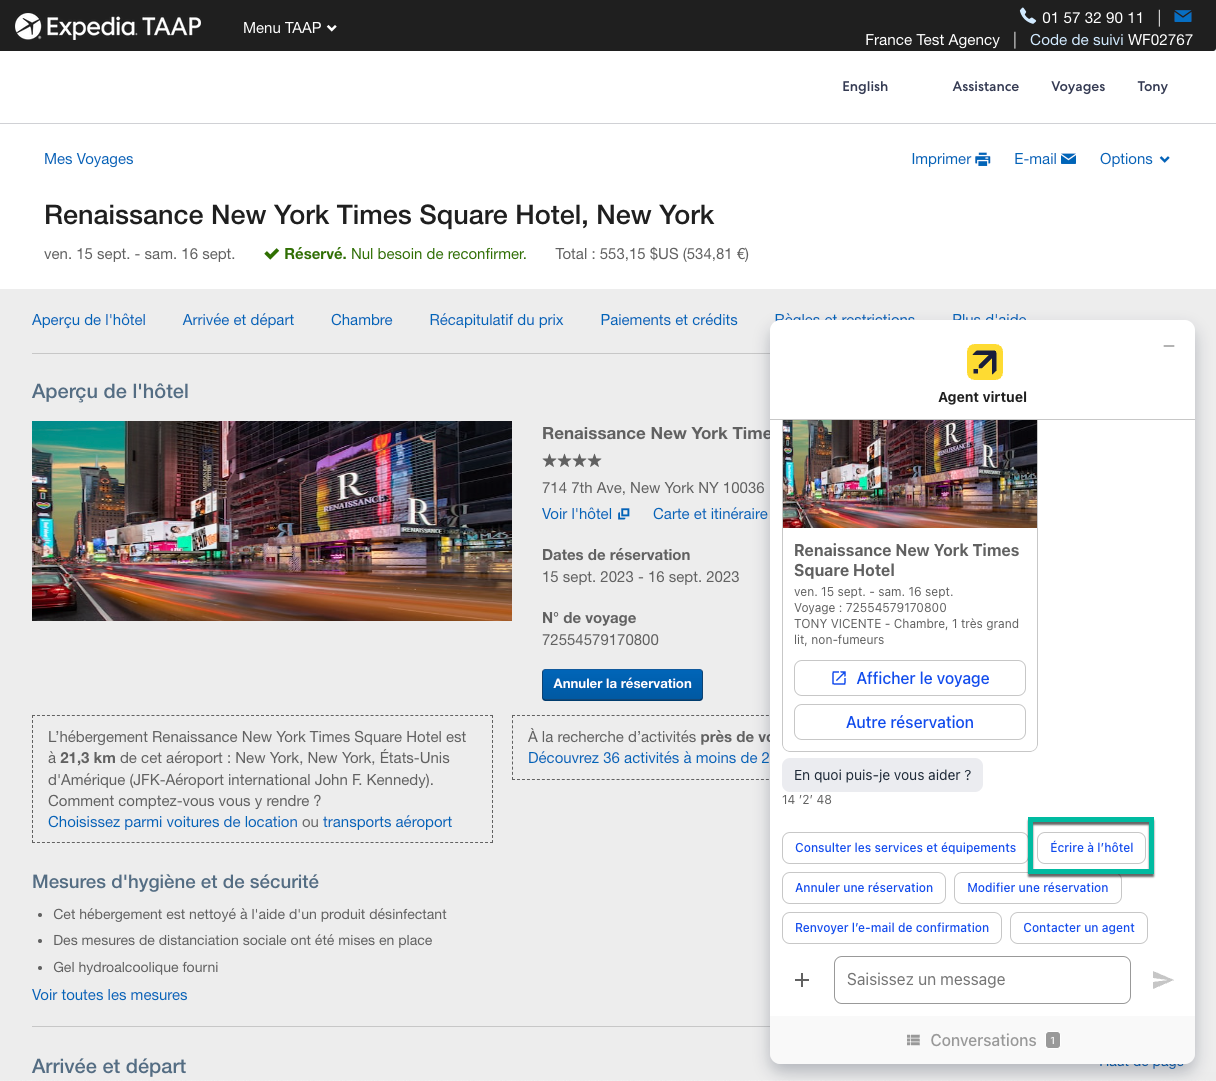Click the envelope icon beside E-mail
Image resolution: width=1216 pixels, height=1081 pixels.
[1068, 159]
